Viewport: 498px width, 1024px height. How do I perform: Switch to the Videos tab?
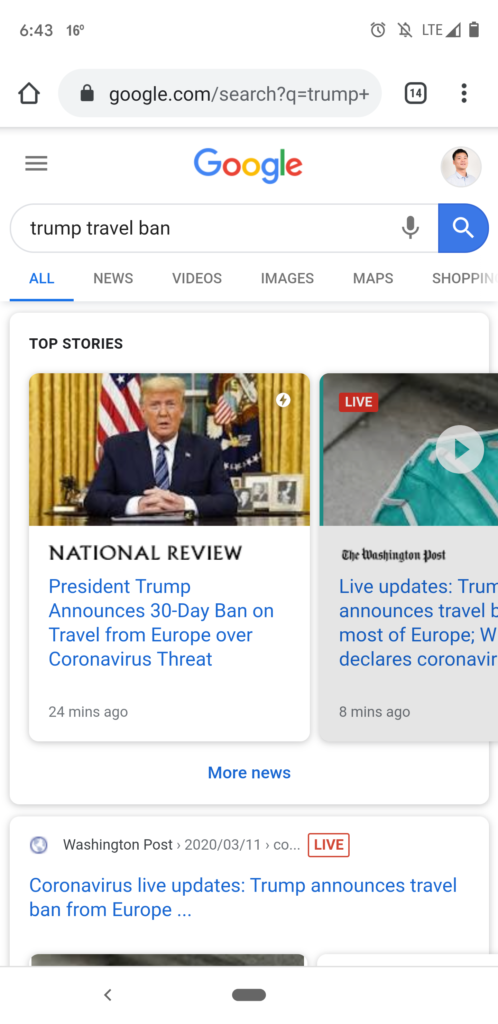coord(197,278)
